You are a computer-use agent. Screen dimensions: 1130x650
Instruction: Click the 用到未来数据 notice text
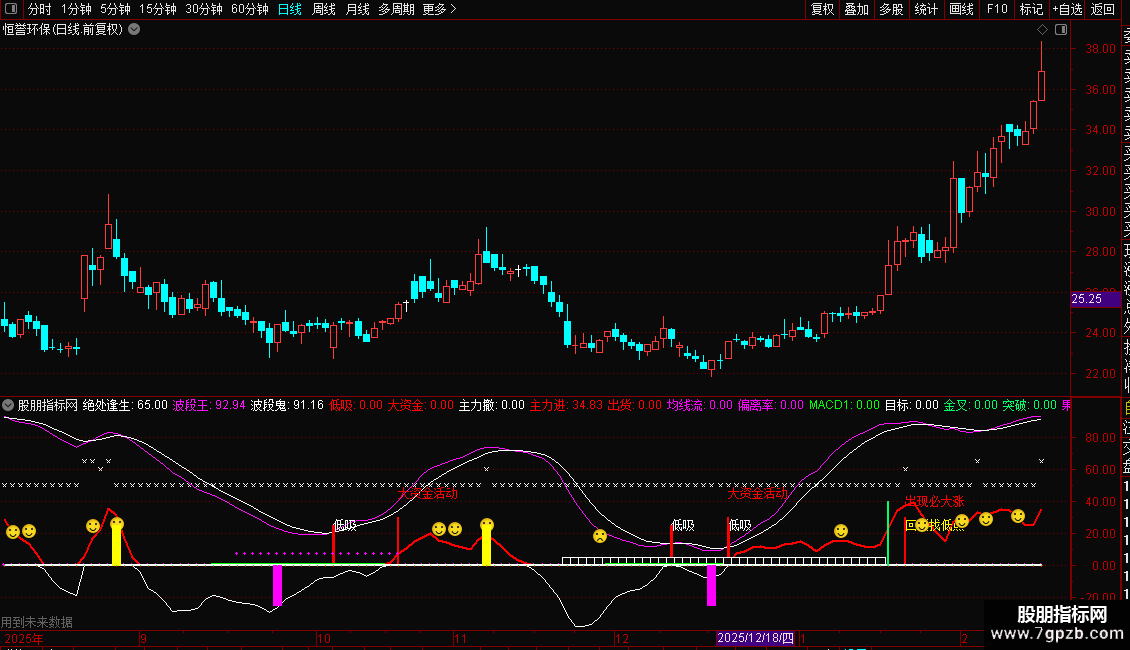click(37, 622)
